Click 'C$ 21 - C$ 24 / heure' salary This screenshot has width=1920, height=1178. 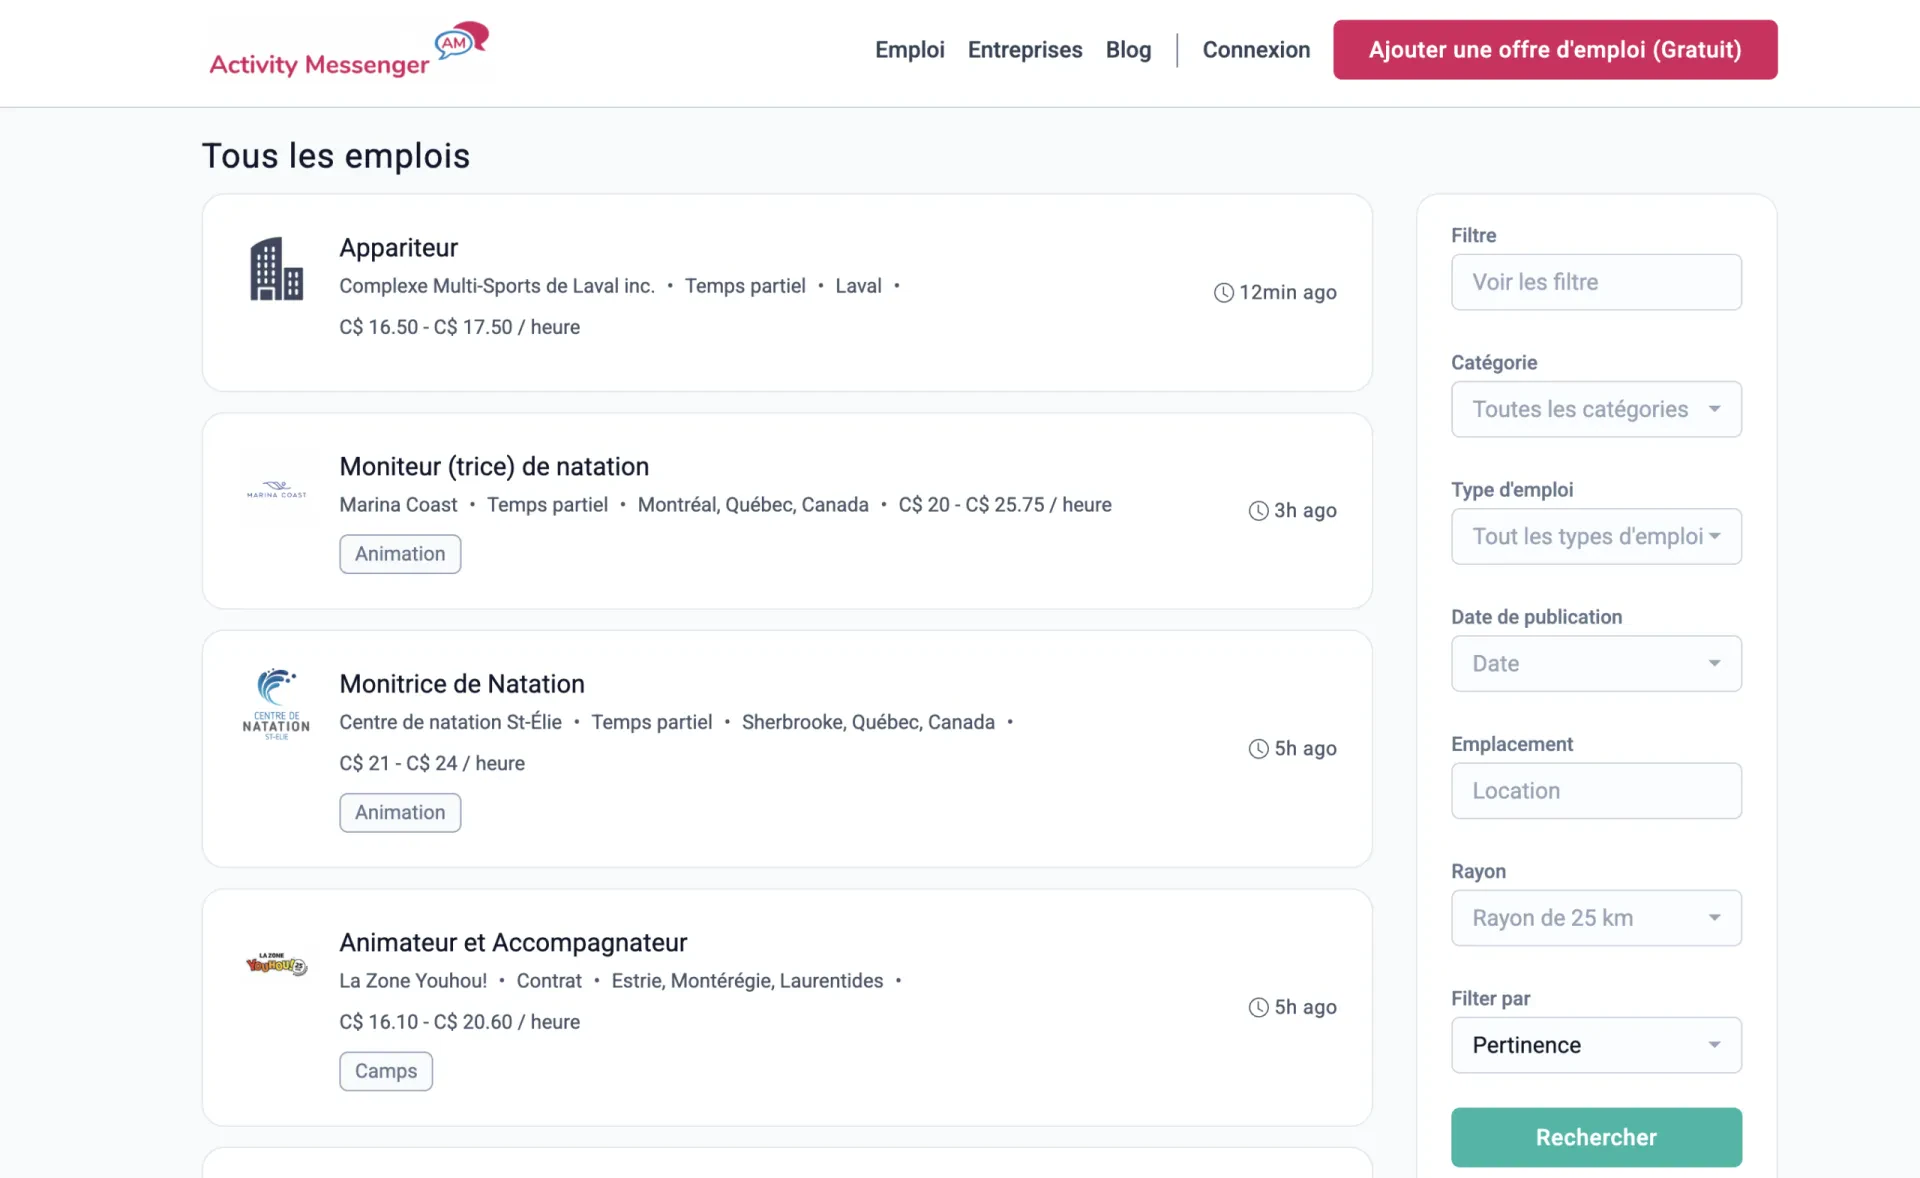click(432, 763)
